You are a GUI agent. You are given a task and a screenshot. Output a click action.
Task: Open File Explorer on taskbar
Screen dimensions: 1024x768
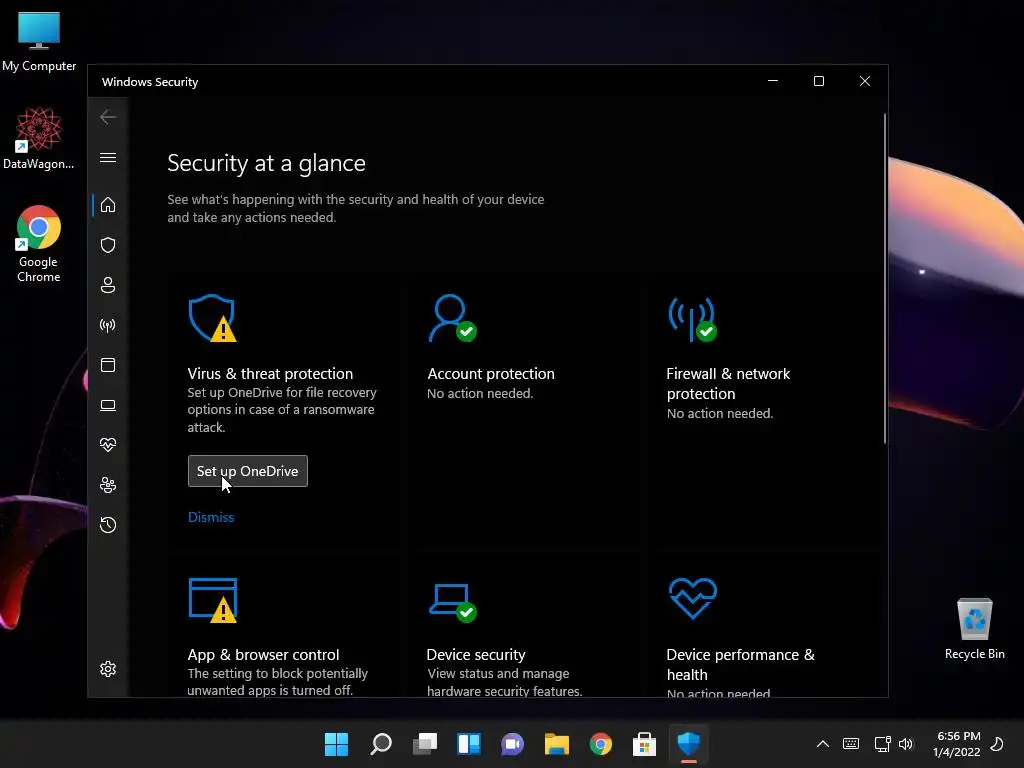557,744
